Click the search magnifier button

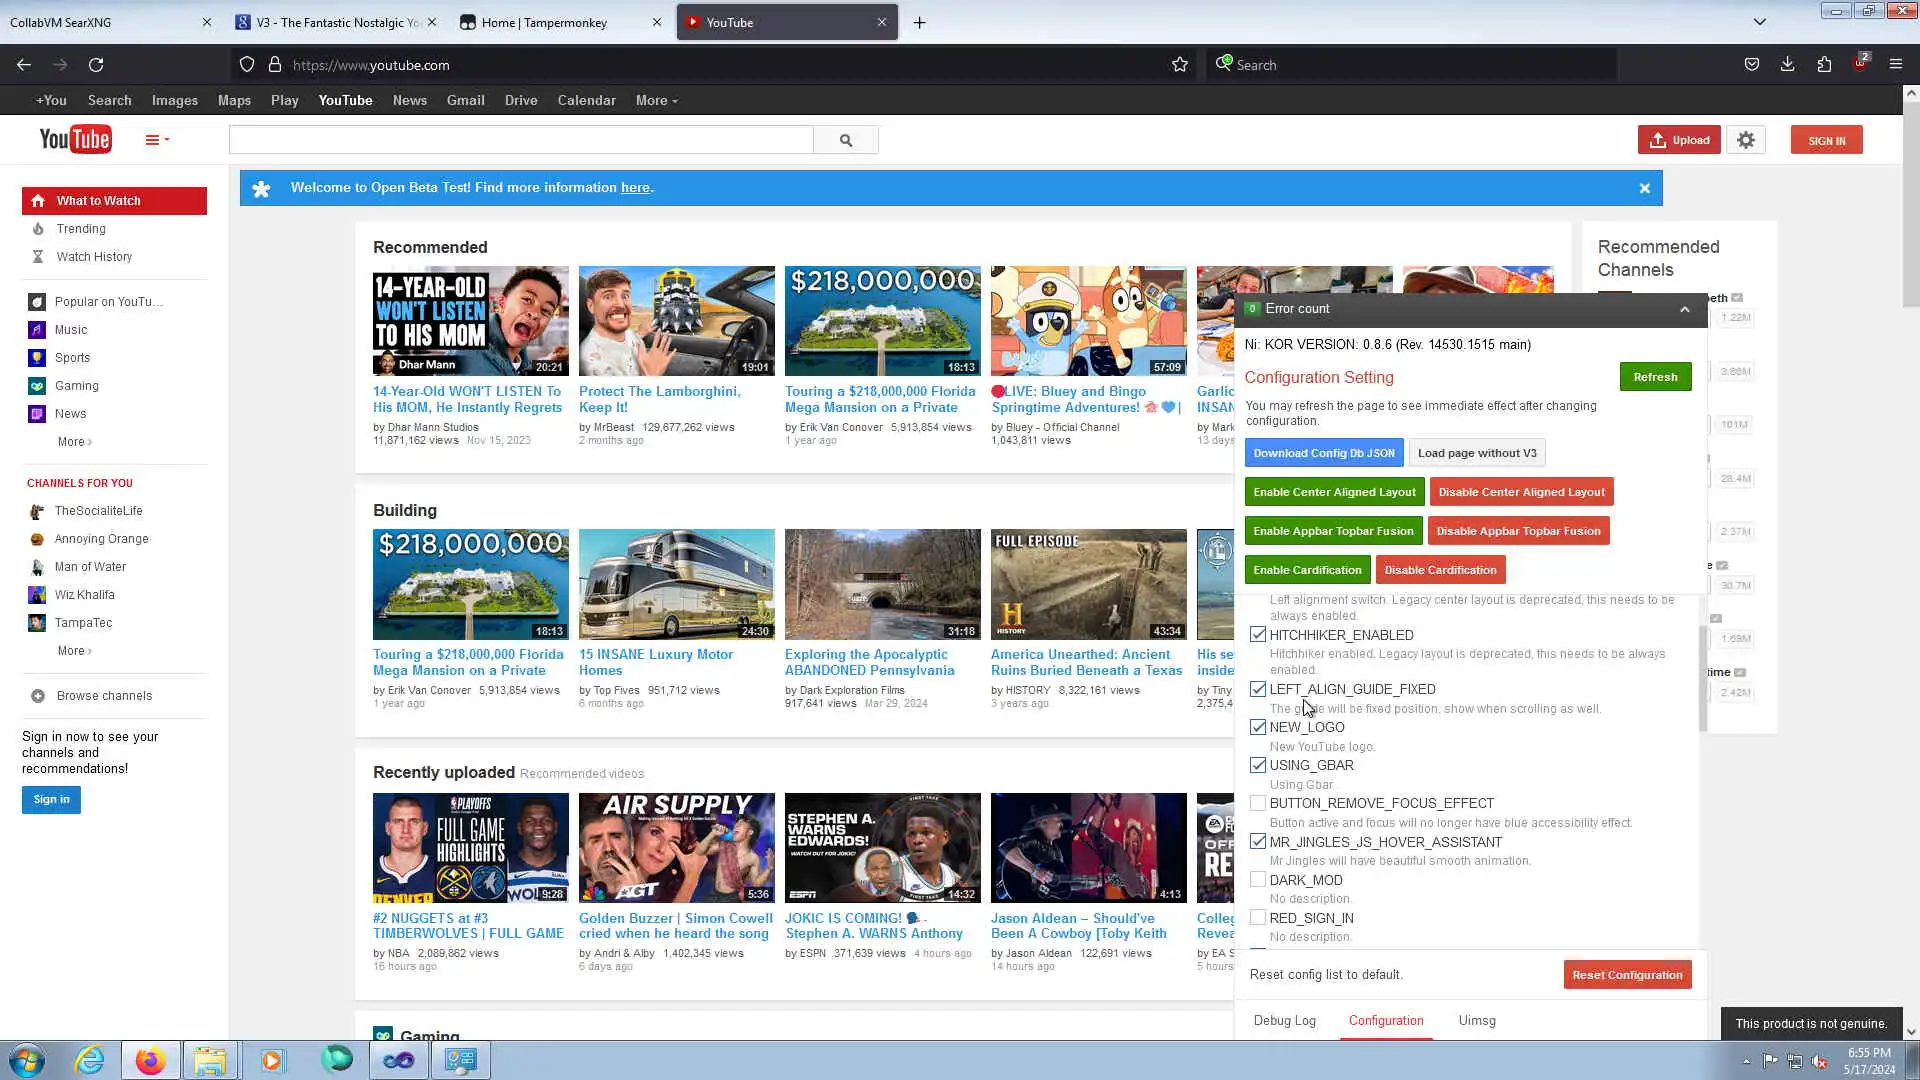tap(846, 140)
